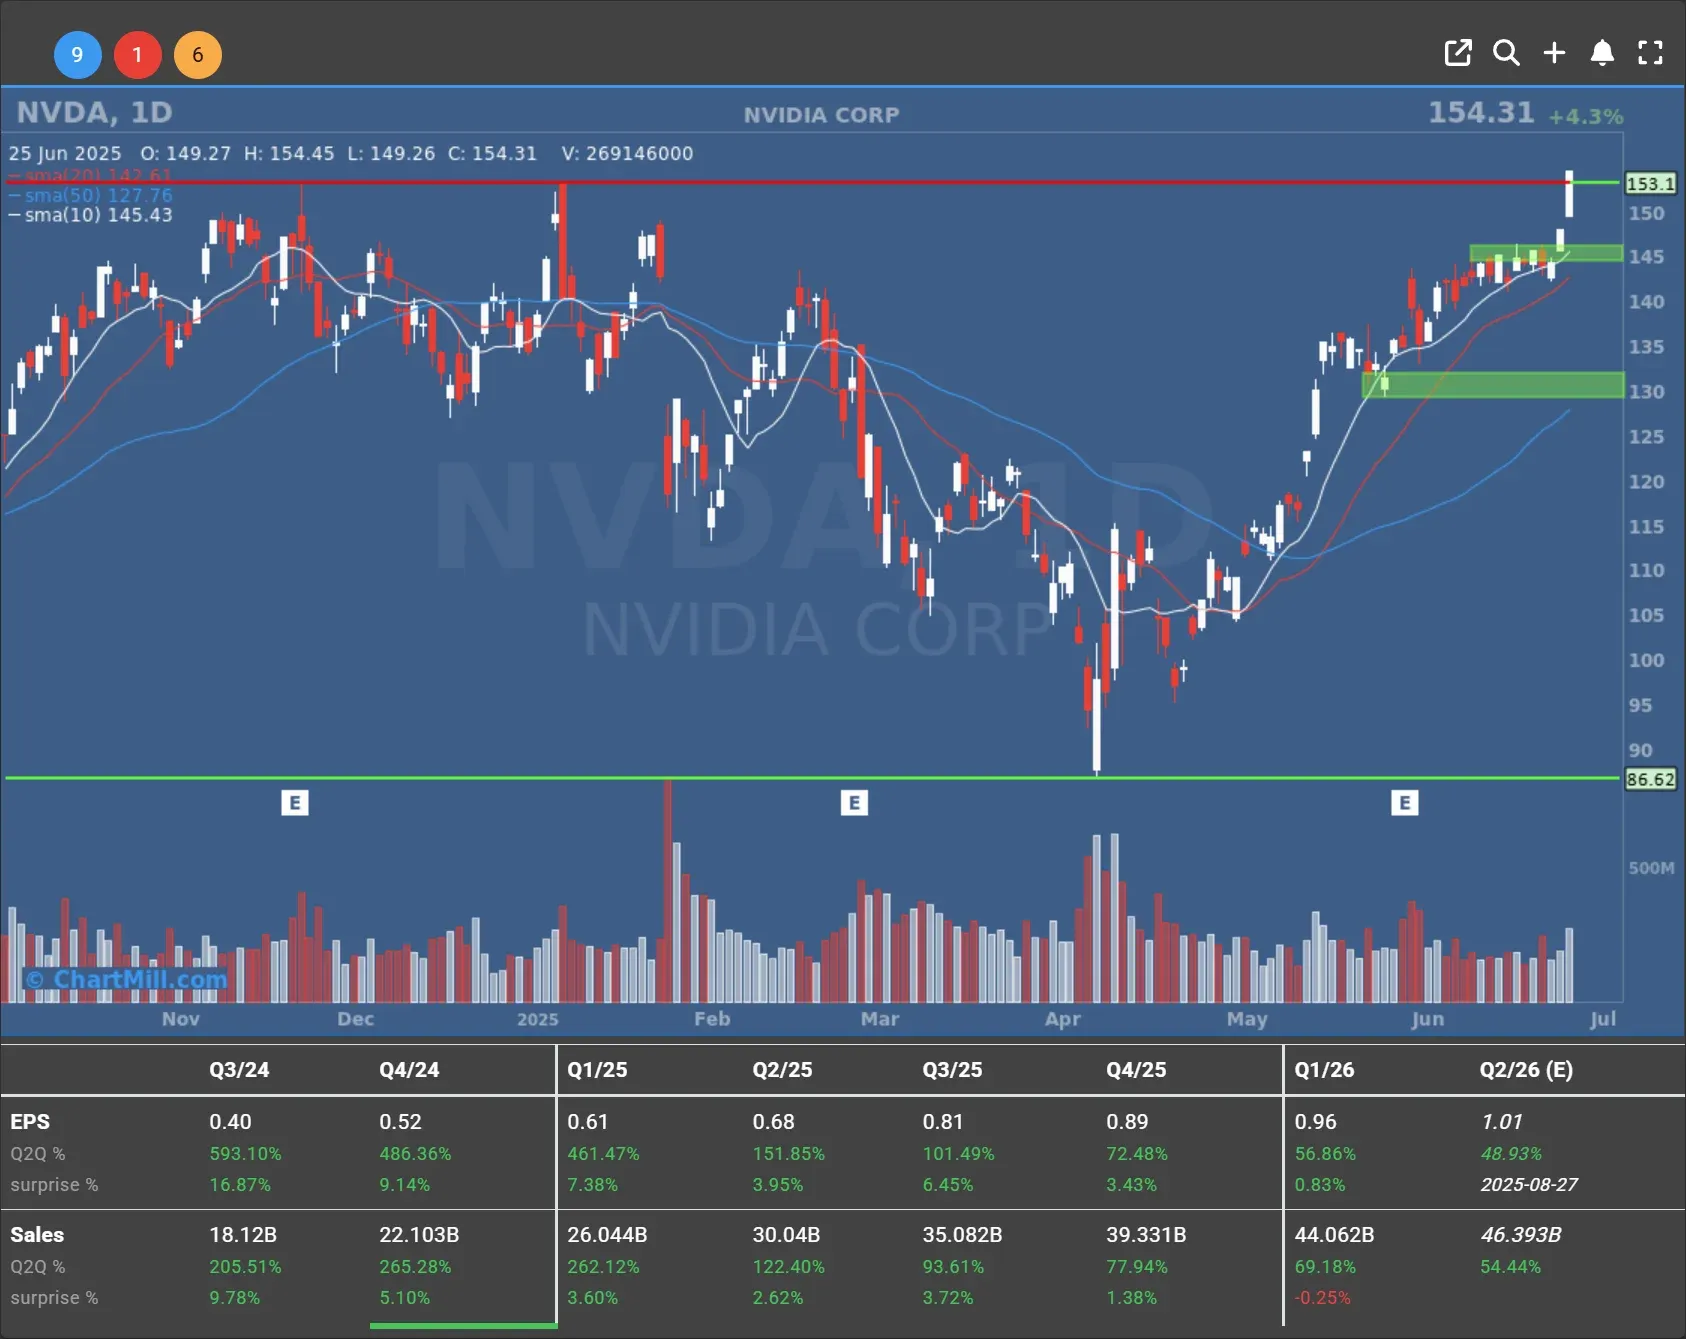Click negative sales surprise -0.25%
This screenshot has height=1339, width=1686.
(1322, 1298)
